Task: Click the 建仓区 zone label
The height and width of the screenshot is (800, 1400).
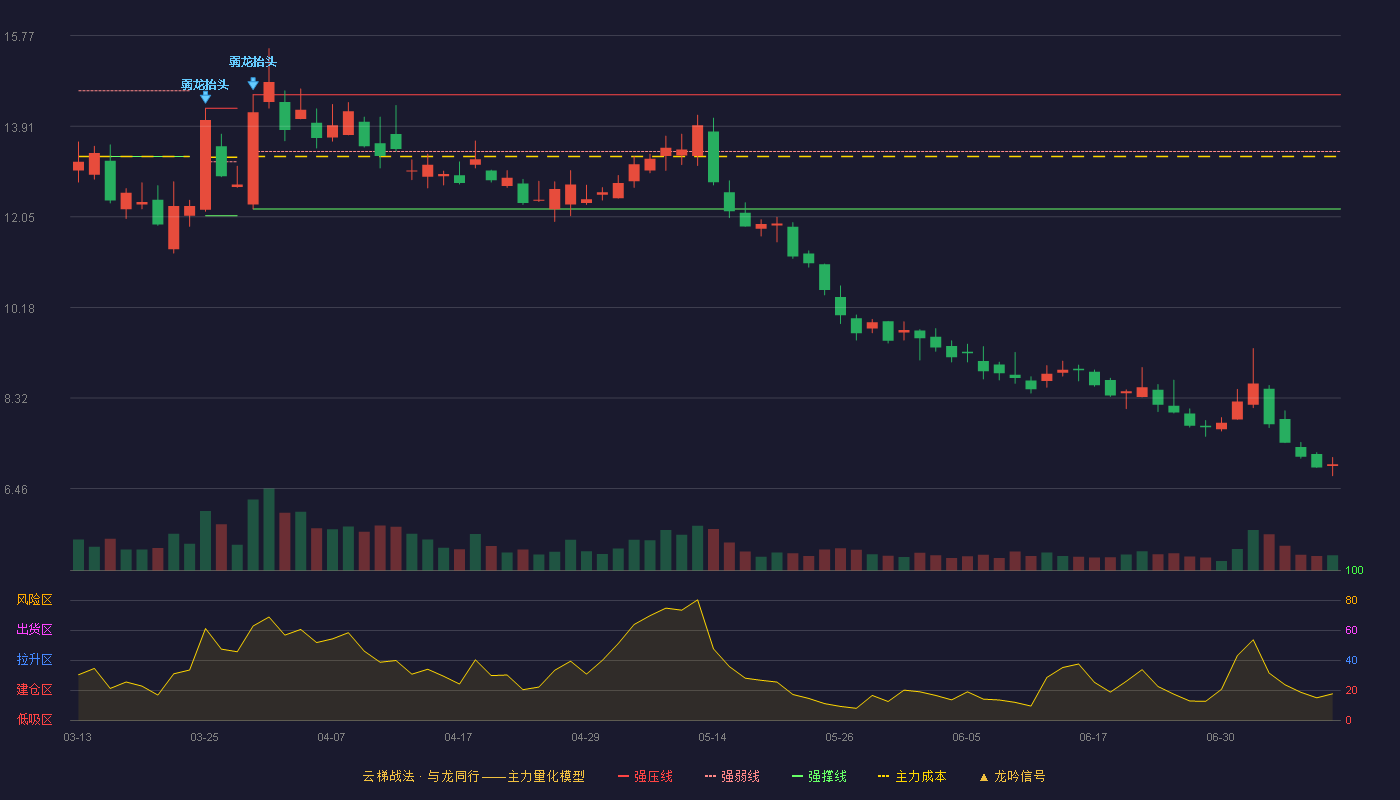Action: [x=34, y=690]
